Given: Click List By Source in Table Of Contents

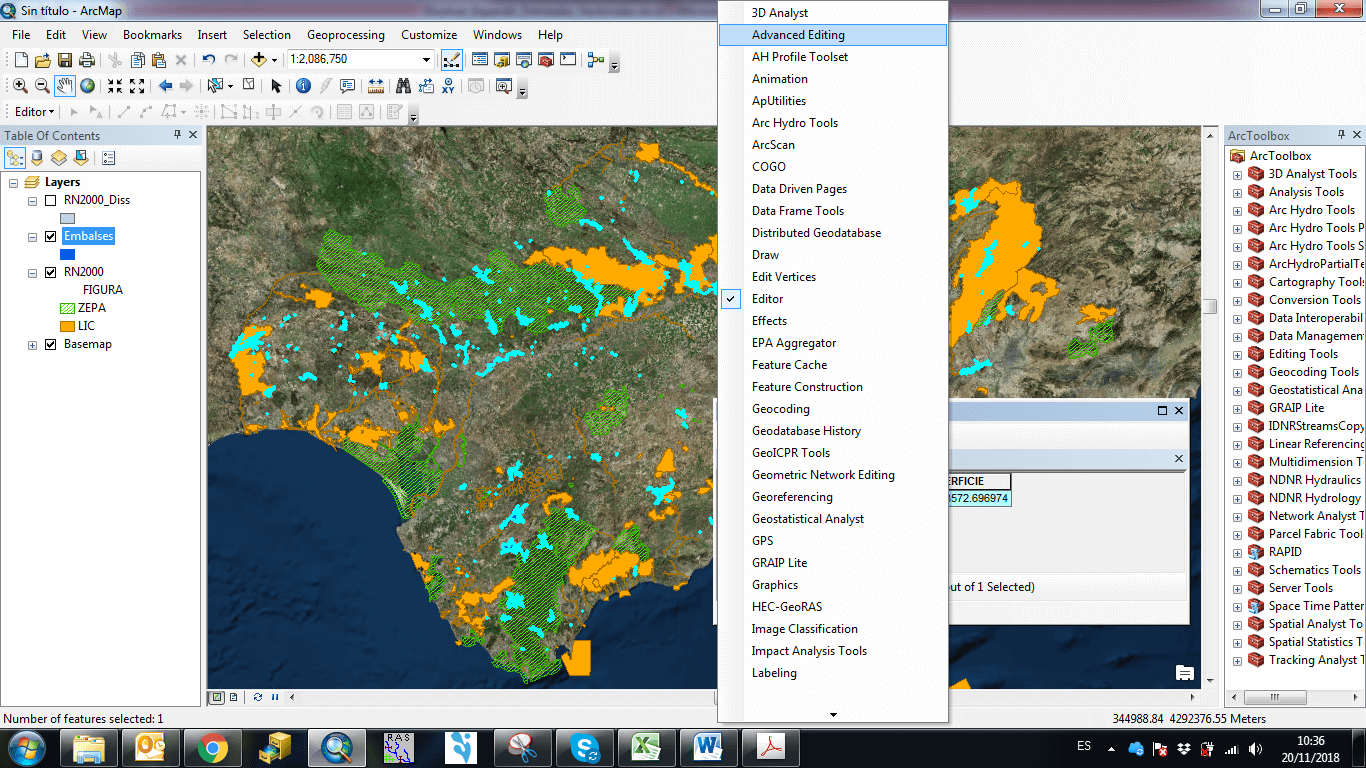Looking at the screenshot, I should (38, 158).
